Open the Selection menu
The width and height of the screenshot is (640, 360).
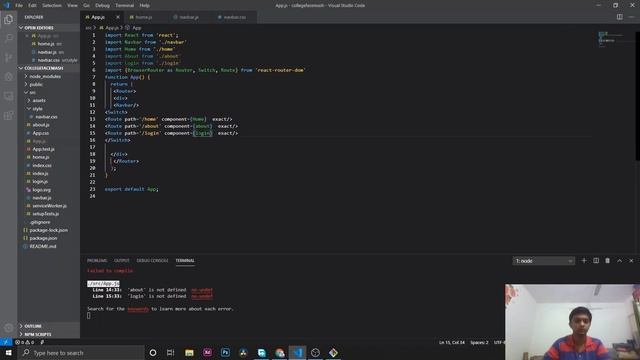pyautogui.click(x=52, y=5)
